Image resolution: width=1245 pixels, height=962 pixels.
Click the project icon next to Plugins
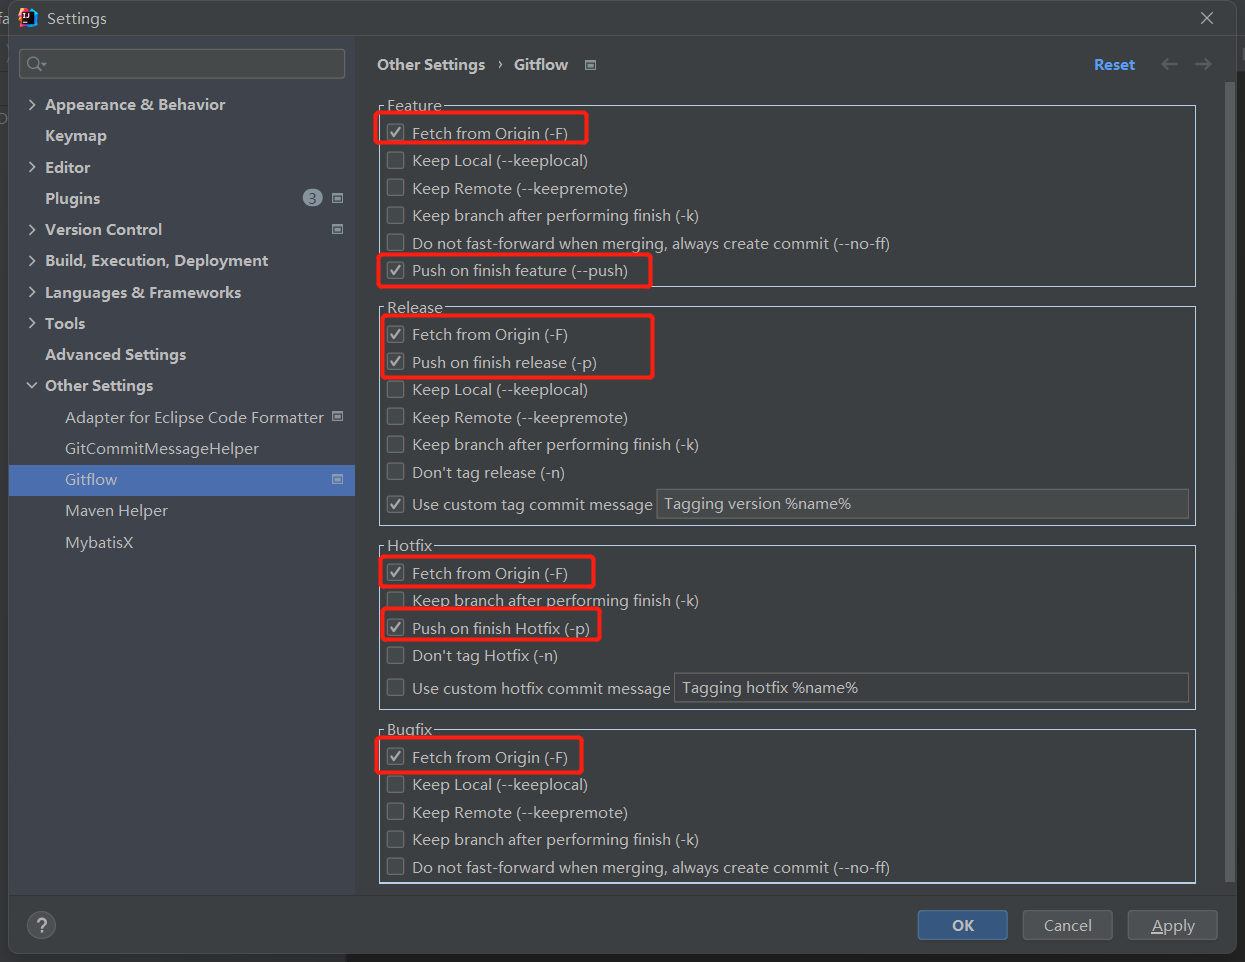coord(338,198)
